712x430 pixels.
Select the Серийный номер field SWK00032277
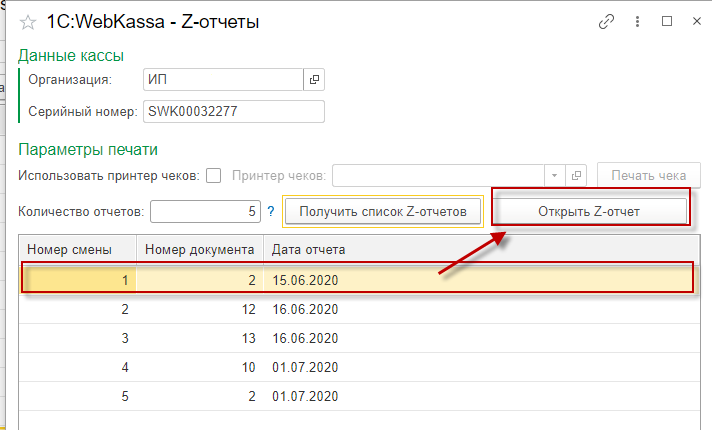pyautogui.click(x=234, y=112)
